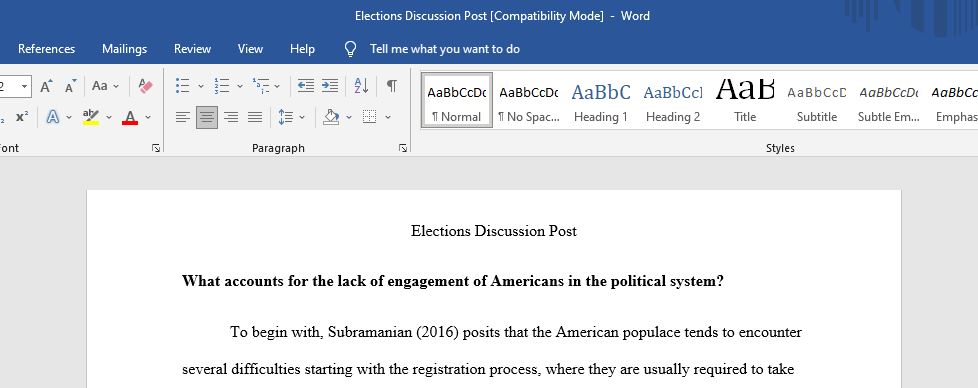Apply the Heading 1 style

tap(601, 100)
